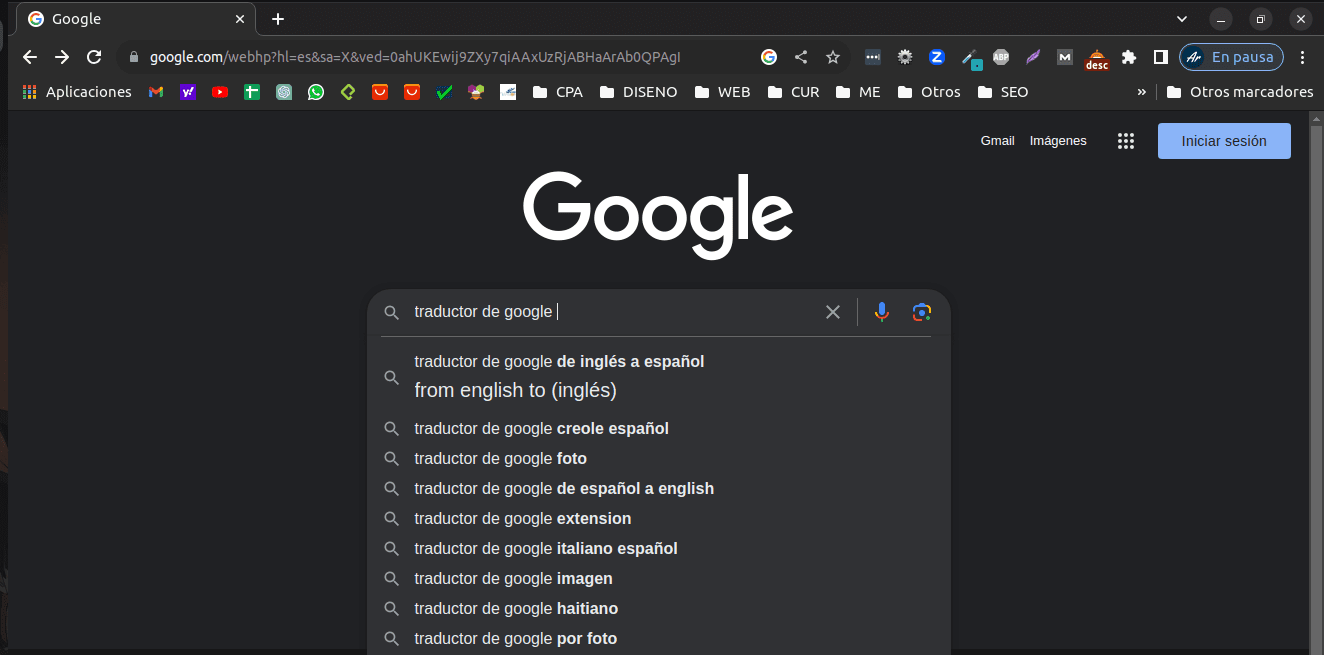The image size is (1324, 655).
Task: Open the YouTube bookmark icon
Action: 220,92
